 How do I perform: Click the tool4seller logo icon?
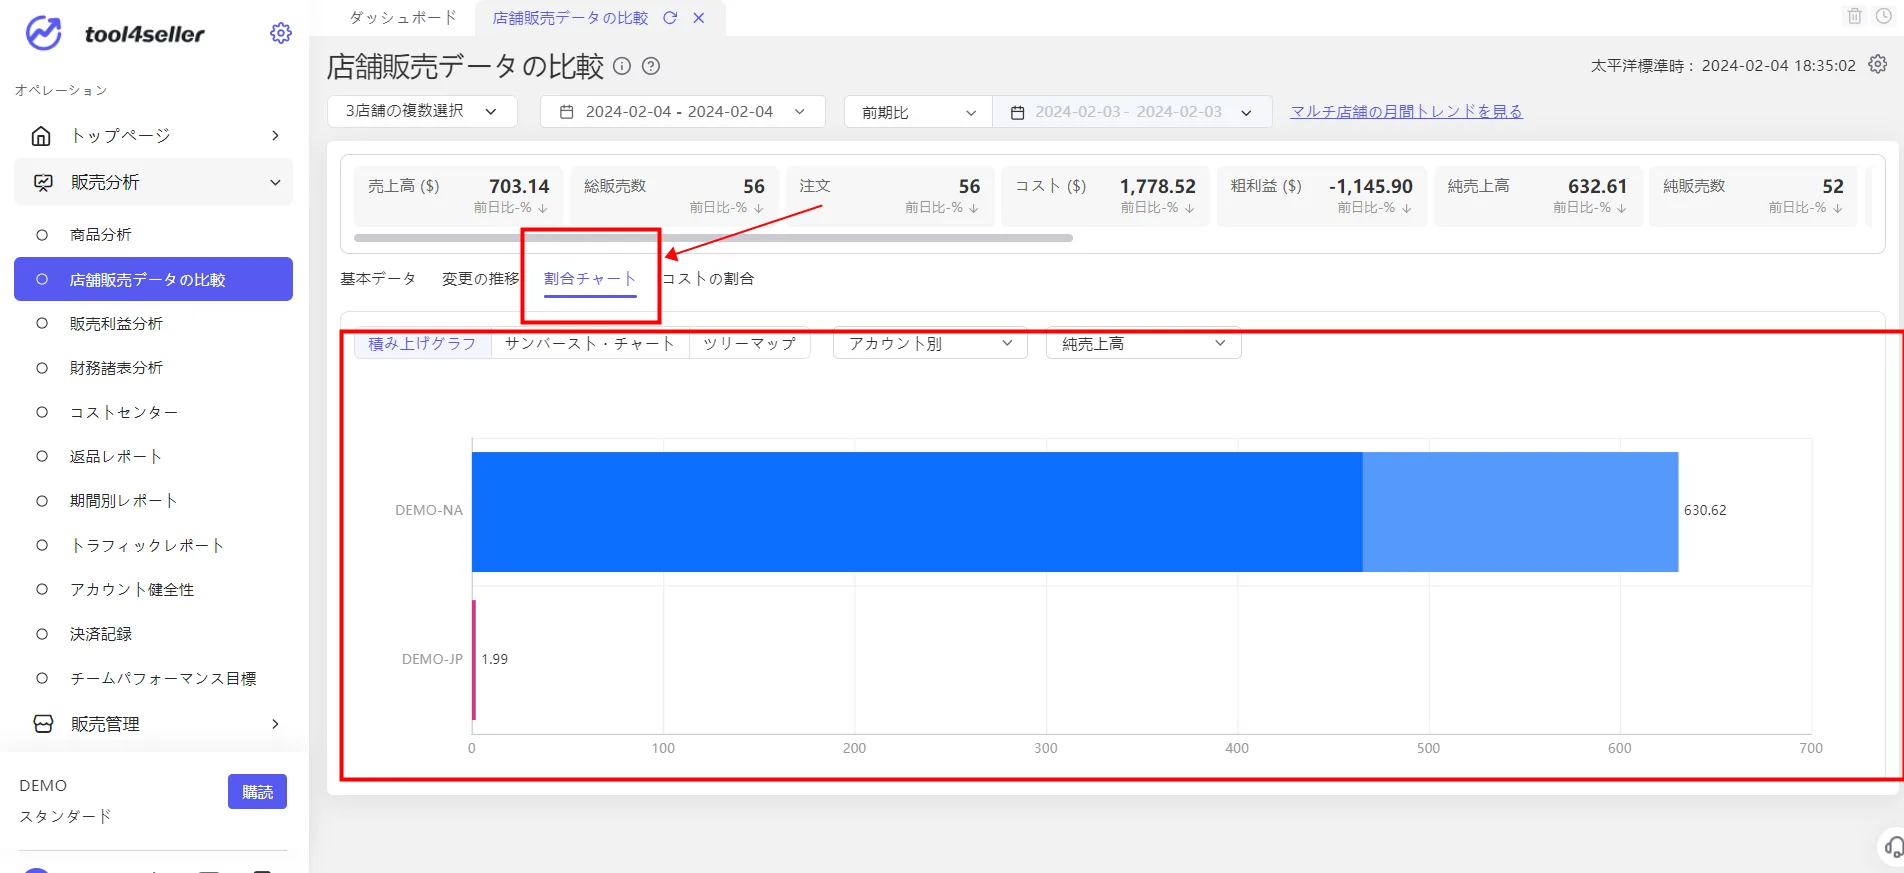click(x=43, y=33)
